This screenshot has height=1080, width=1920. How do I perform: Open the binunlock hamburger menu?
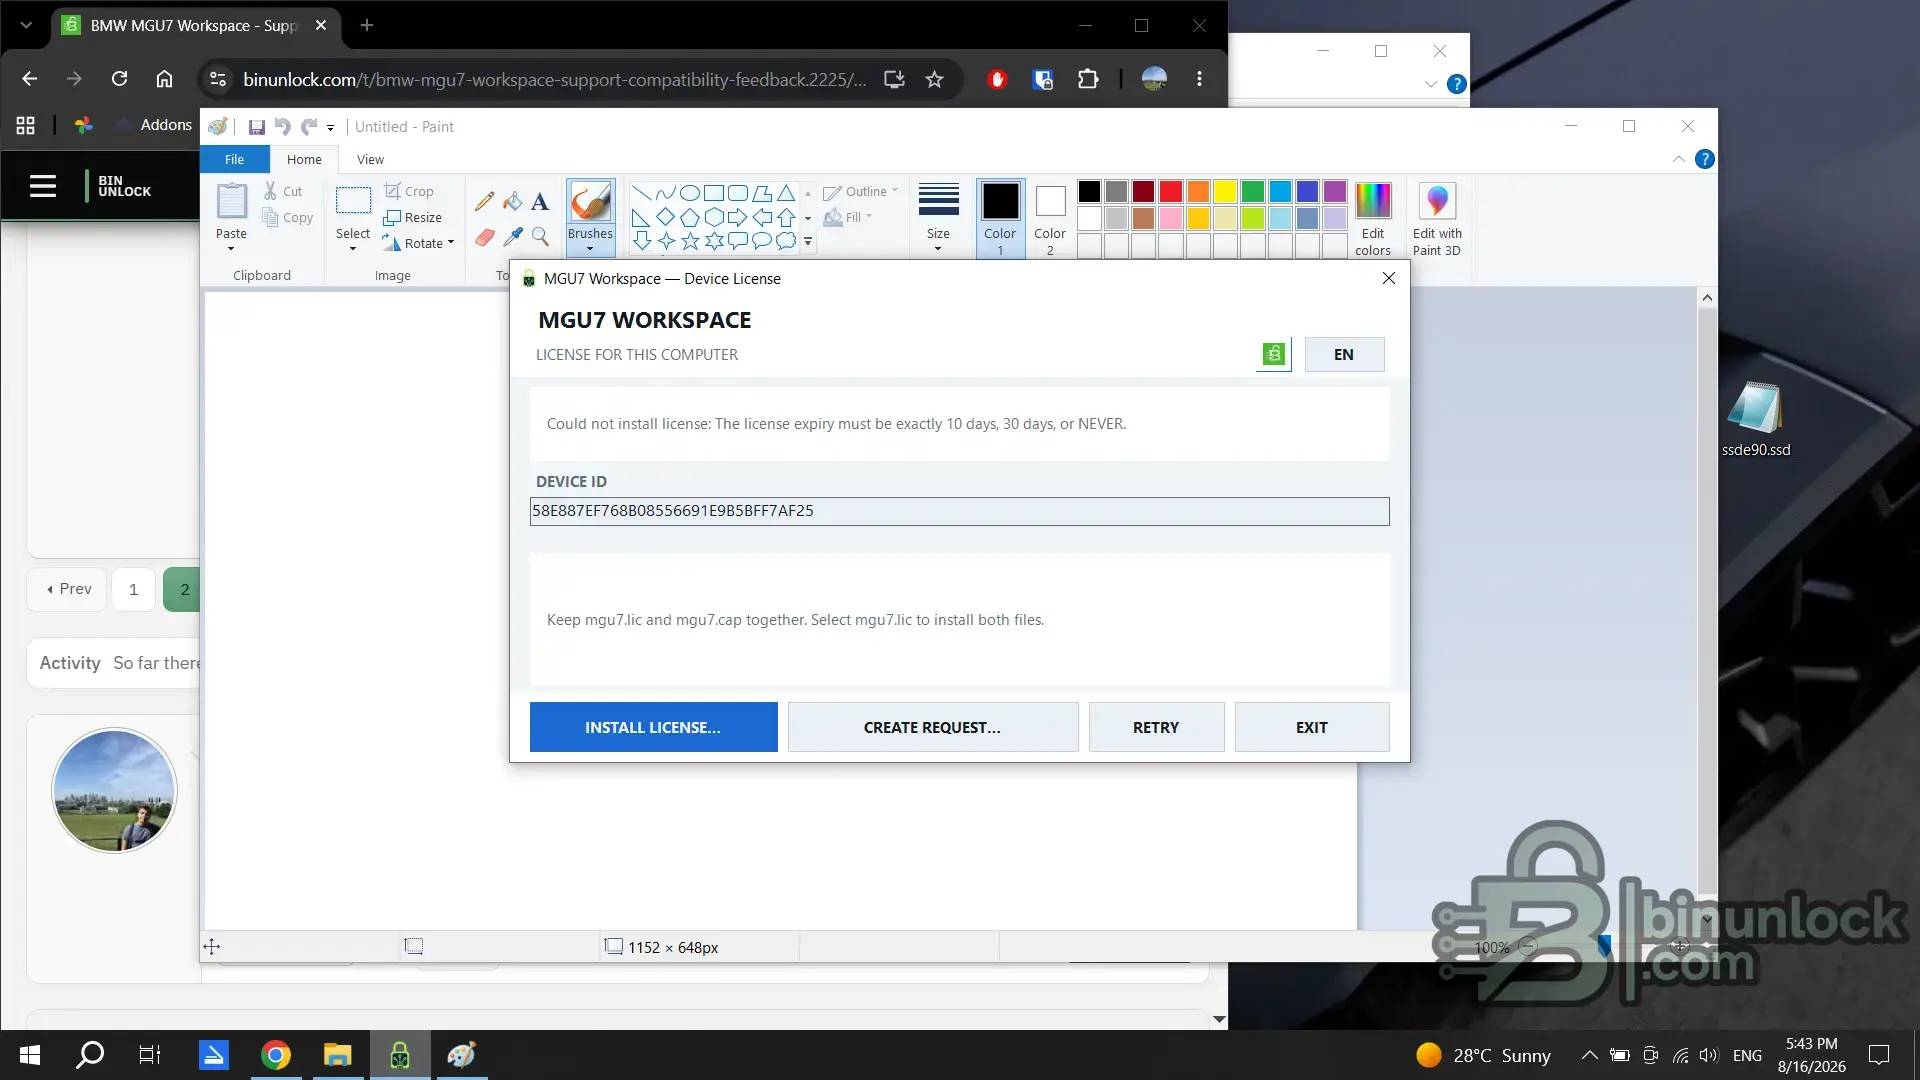pos(43,186)
